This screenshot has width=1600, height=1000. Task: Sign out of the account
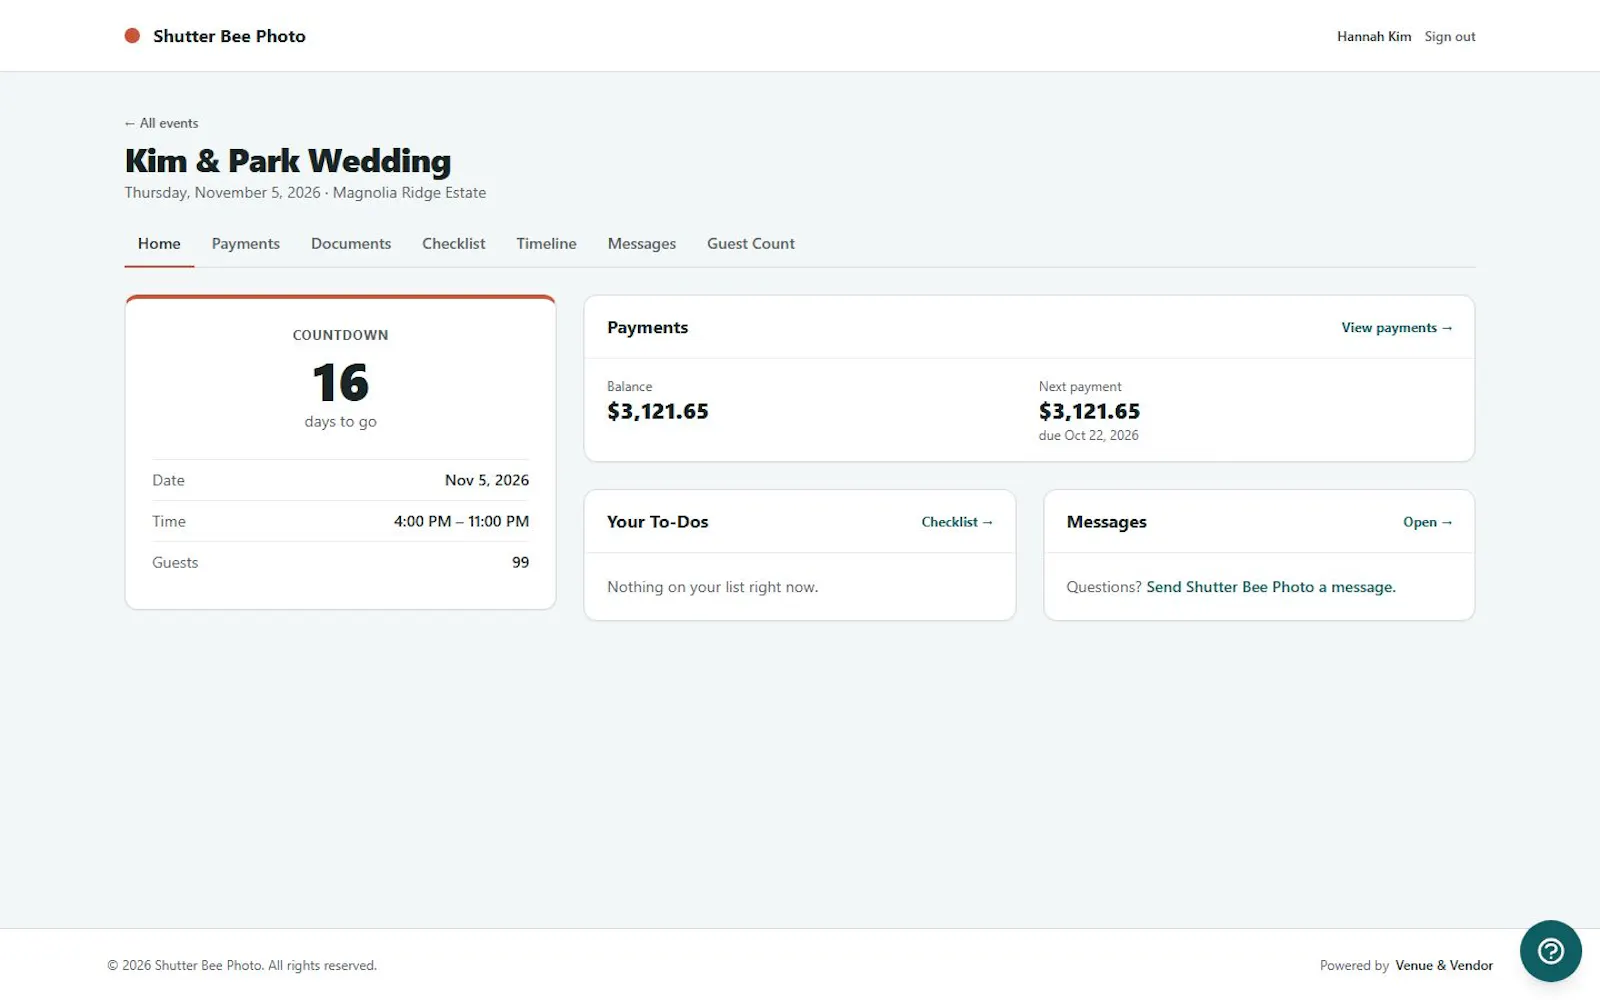pos(1449,37)
